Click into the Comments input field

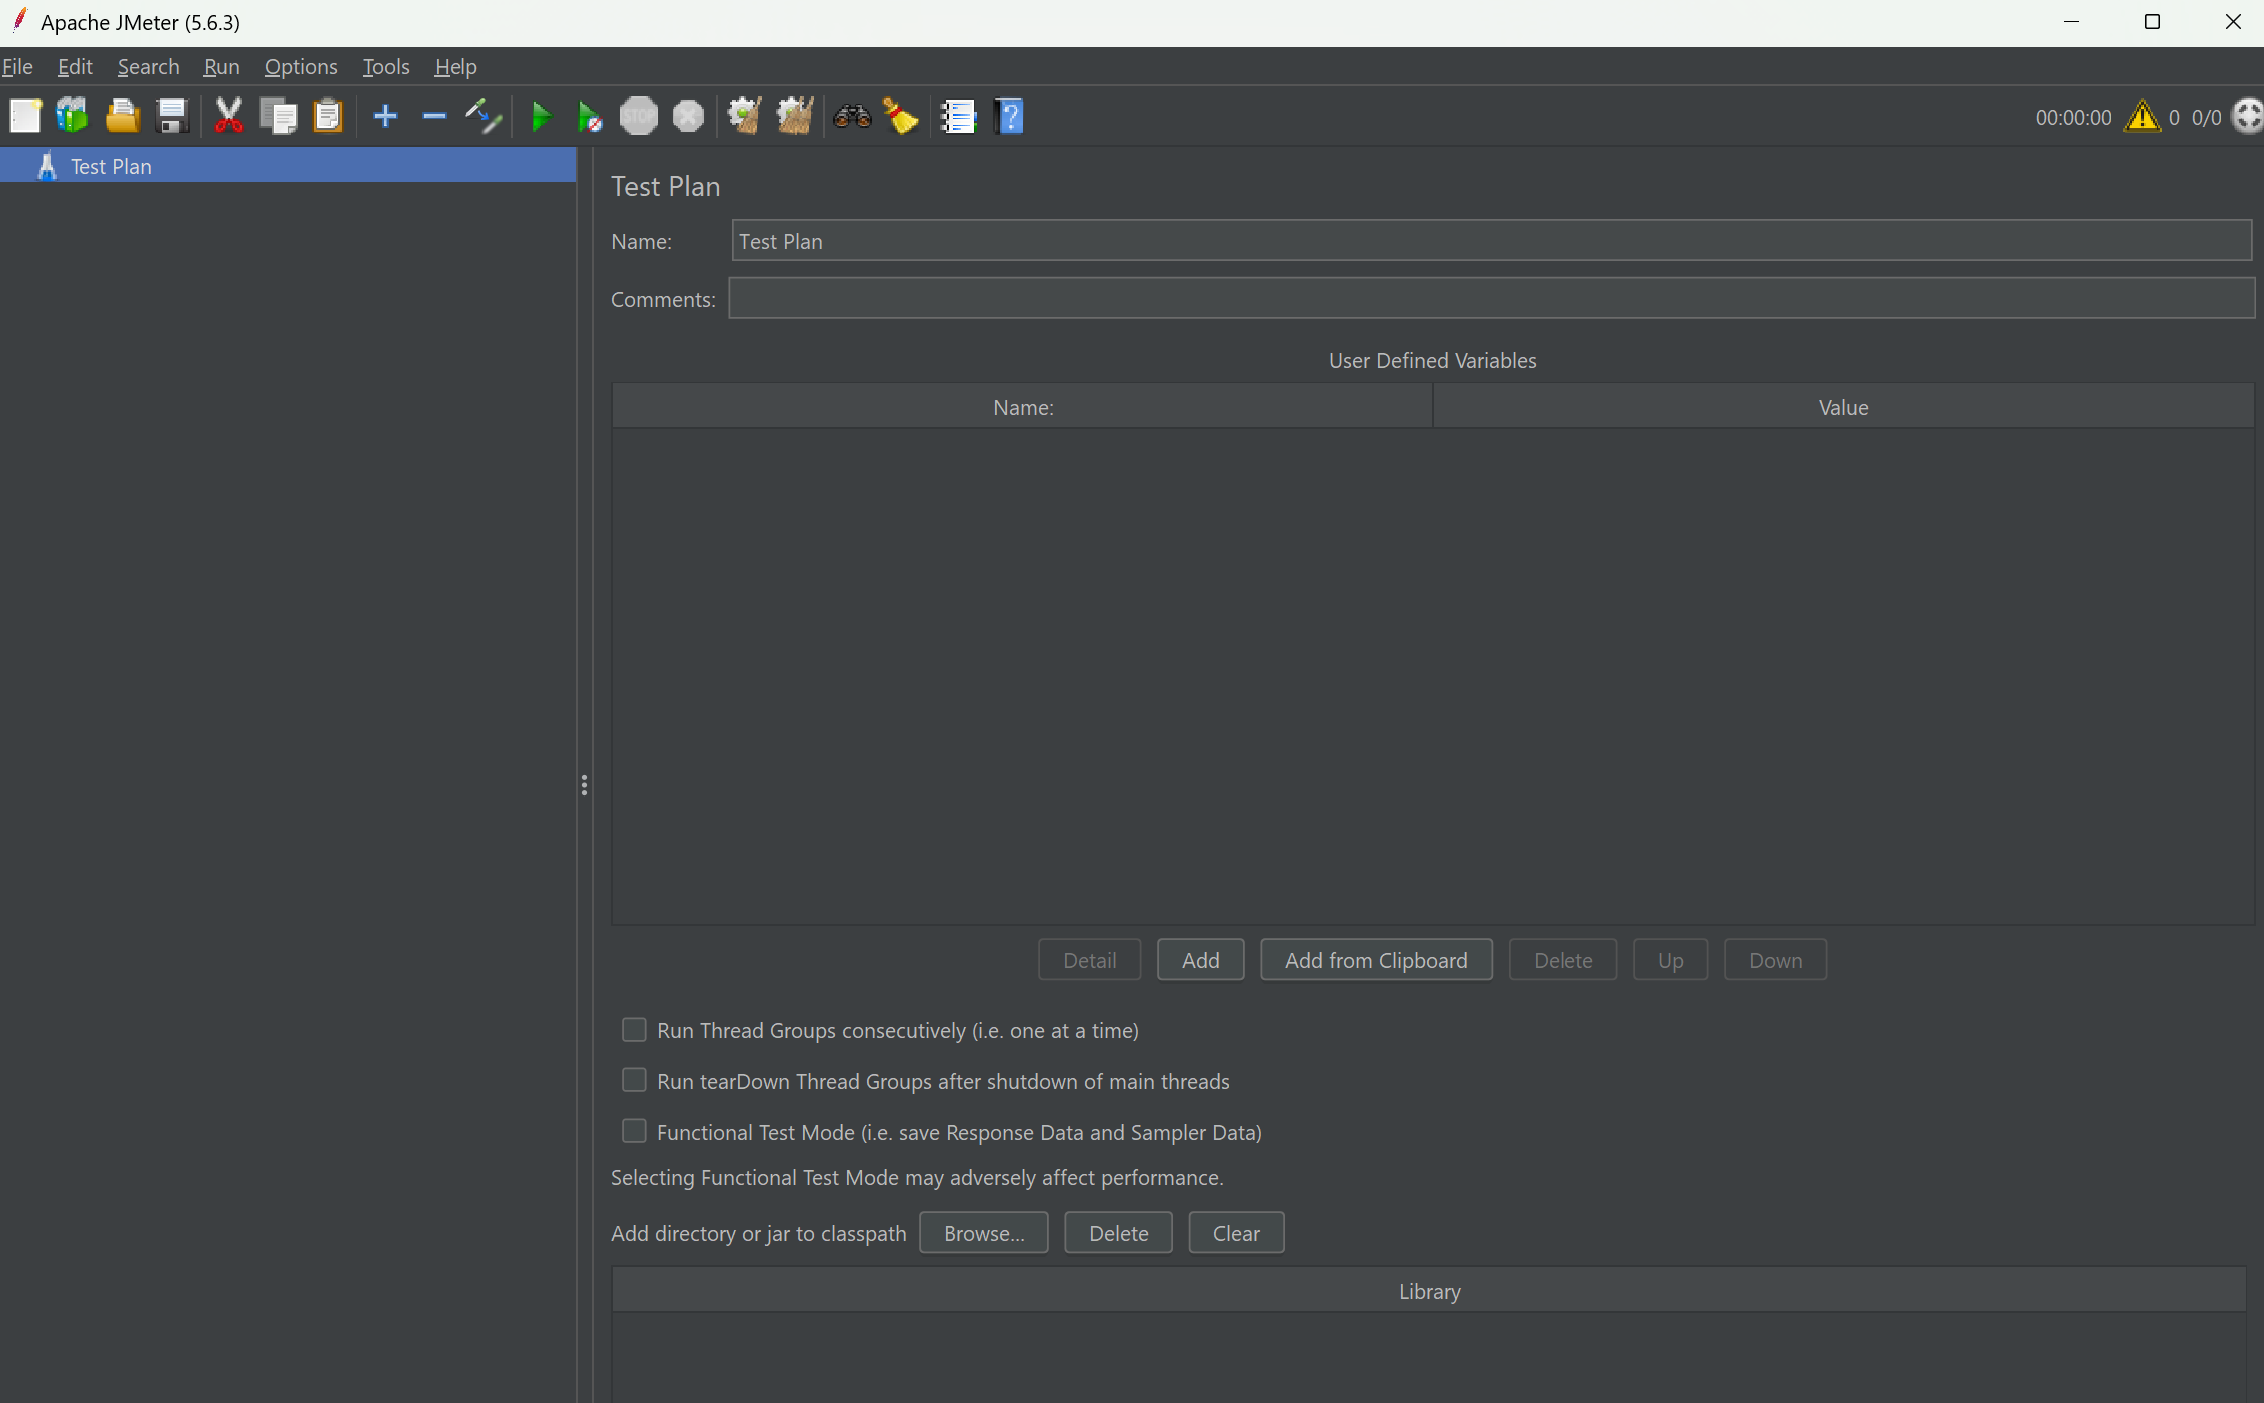[1490, 299]
